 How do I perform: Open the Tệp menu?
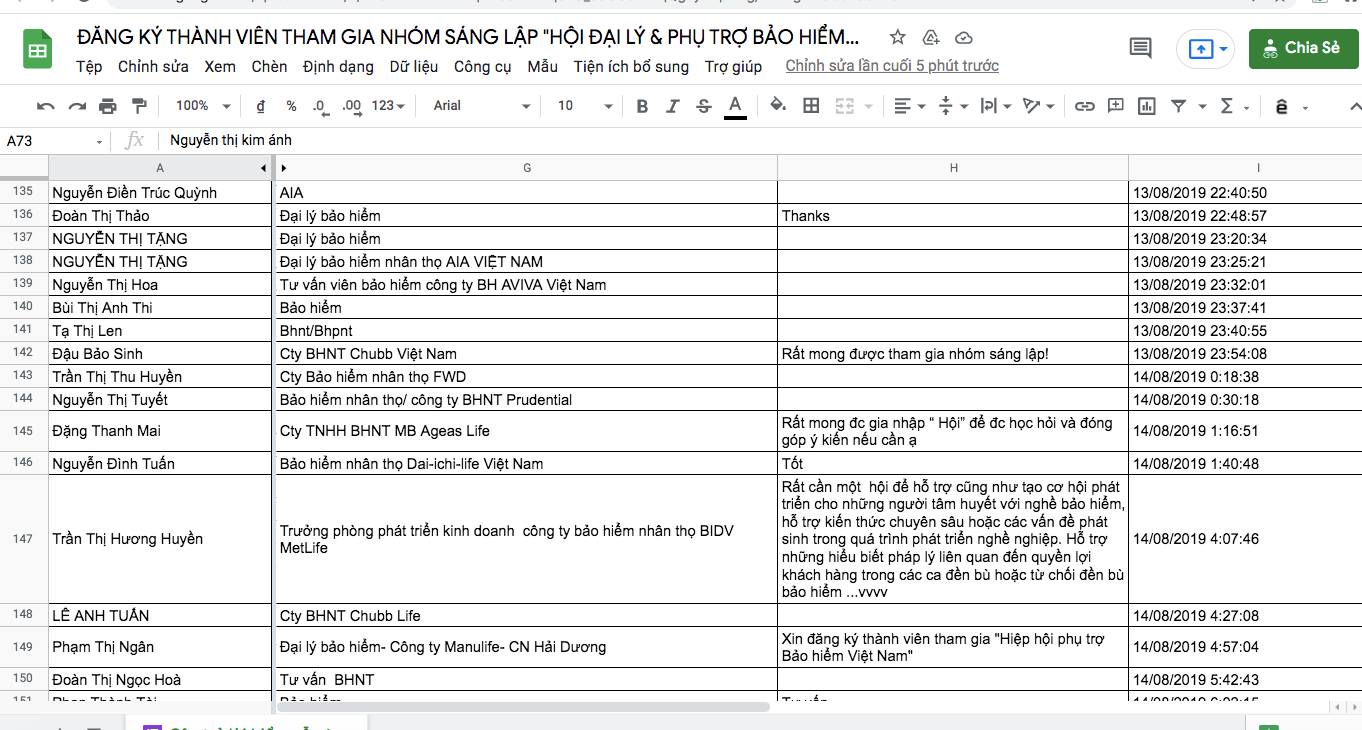click(89, 66)
